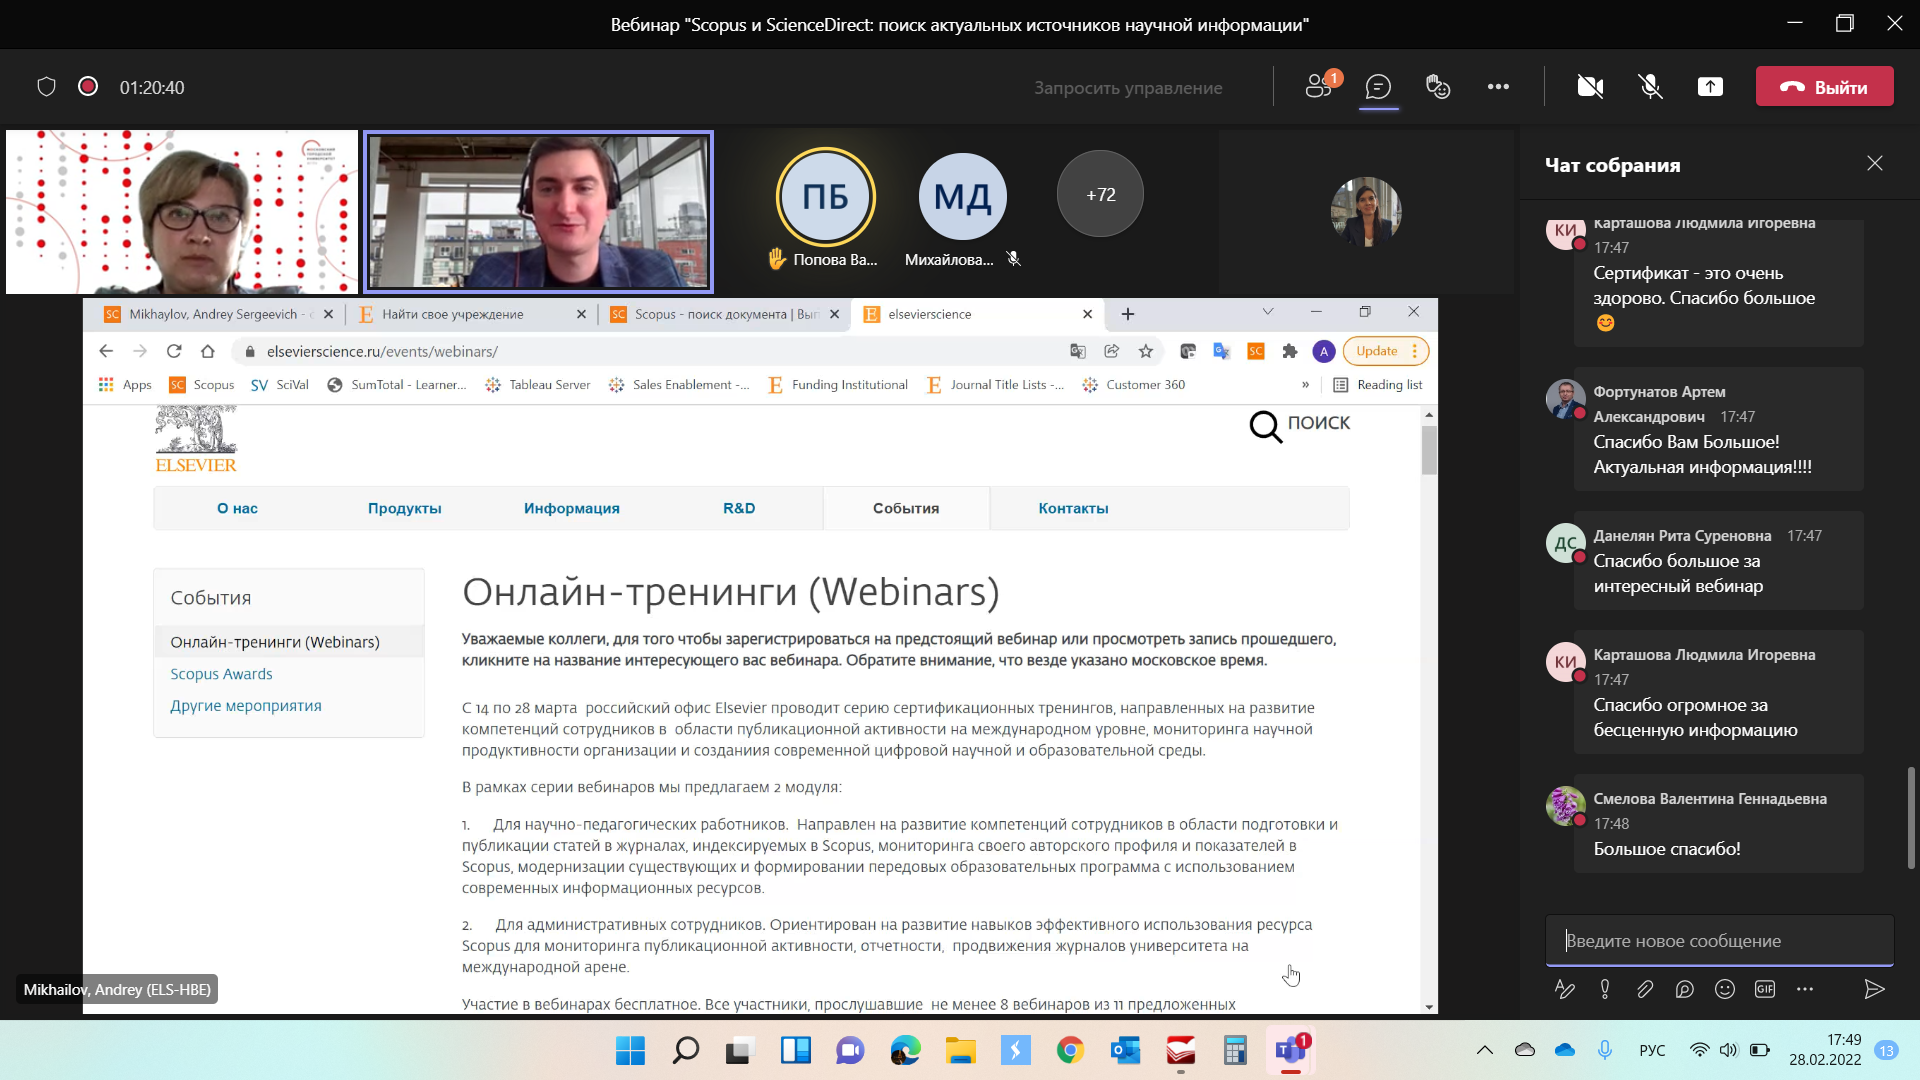This screenshot has height=1080, width=1920.
Task: Click the red Выйти leave button
Action: (1824, 87)
